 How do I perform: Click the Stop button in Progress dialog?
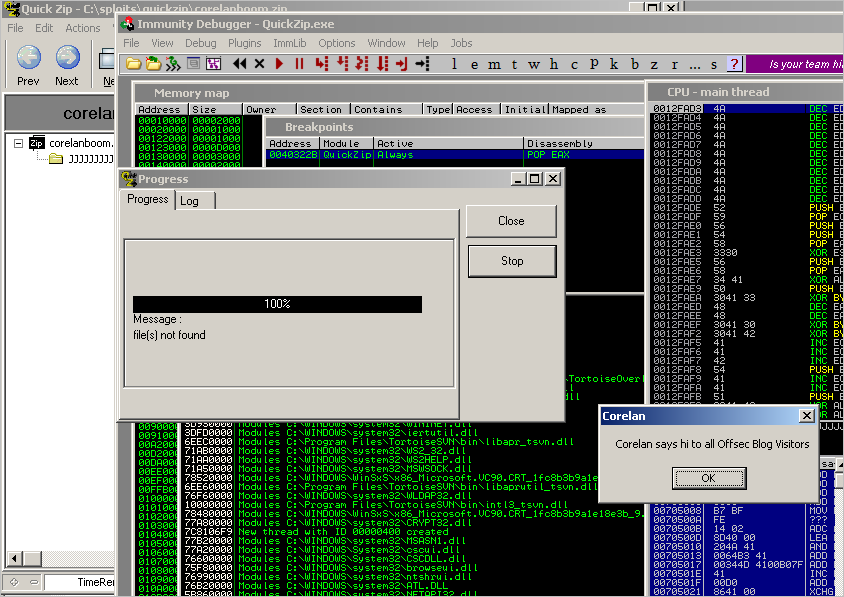[511, 261]
